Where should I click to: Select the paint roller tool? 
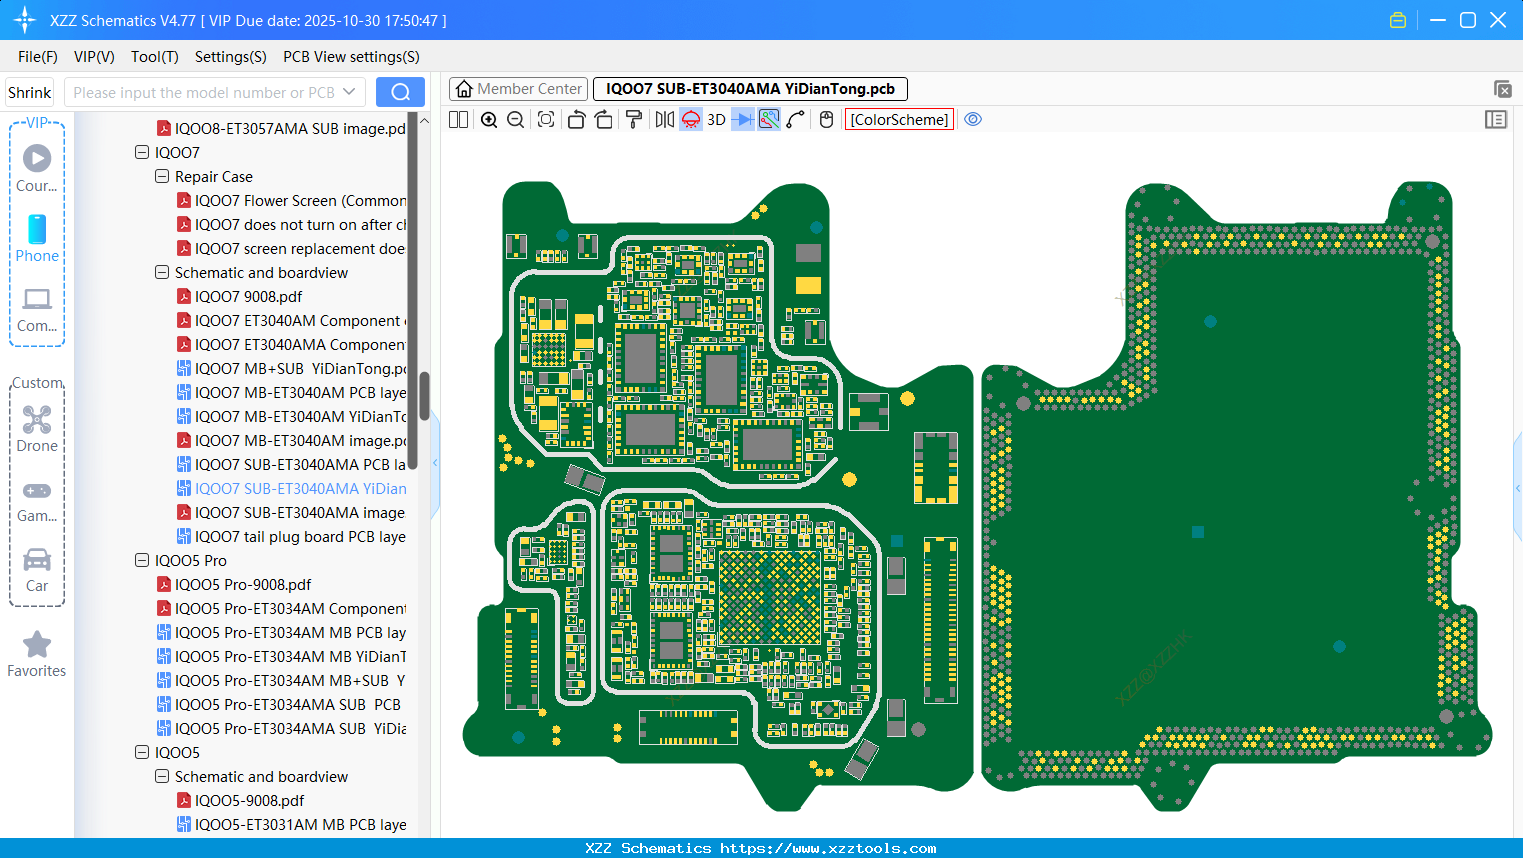633,120
